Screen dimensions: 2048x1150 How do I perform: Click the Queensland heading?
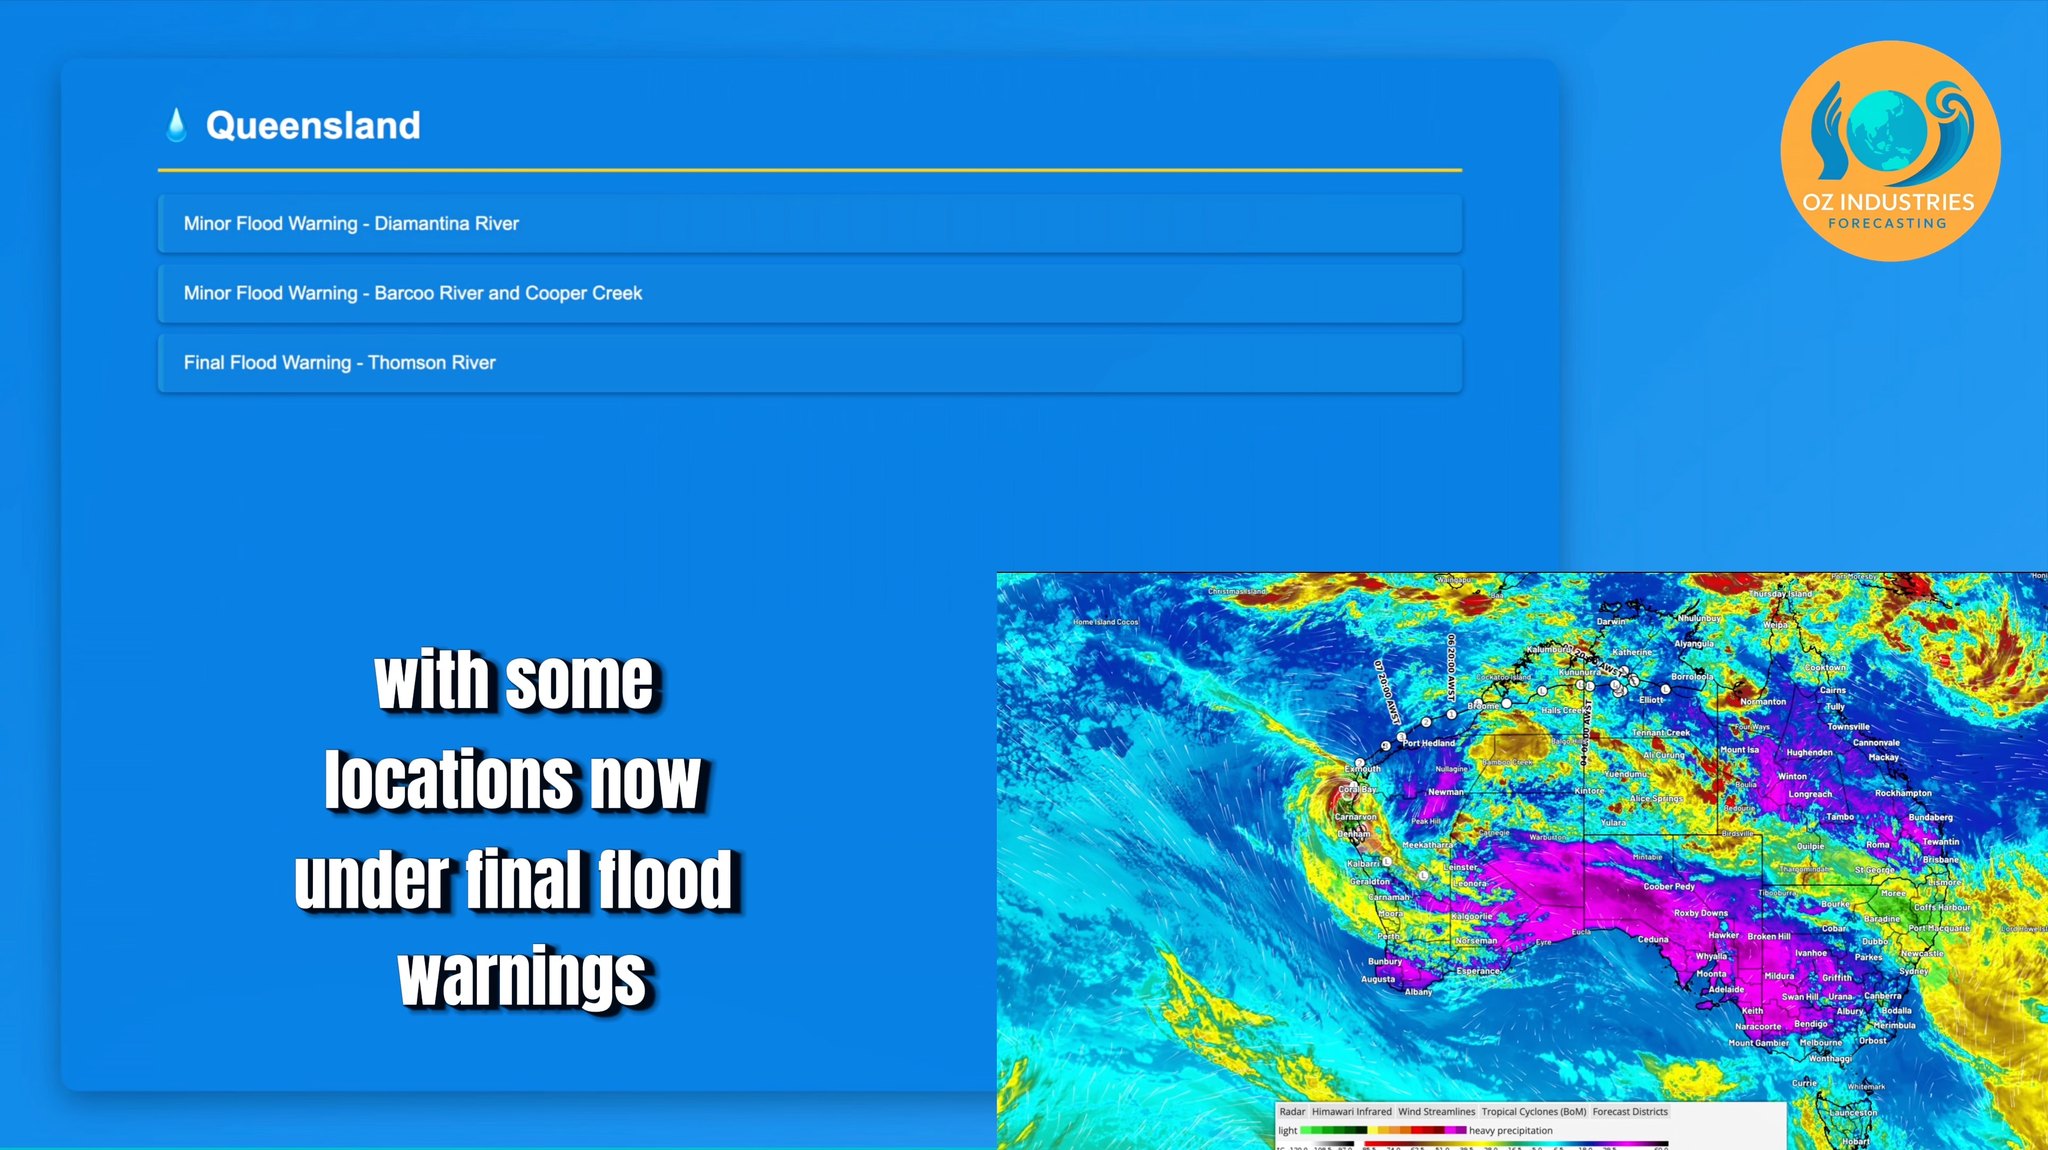click(x=313, y=126)
